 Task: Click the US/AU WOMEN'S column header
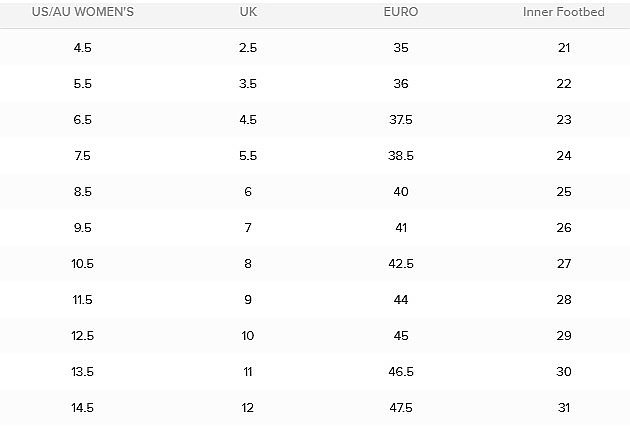83,12
